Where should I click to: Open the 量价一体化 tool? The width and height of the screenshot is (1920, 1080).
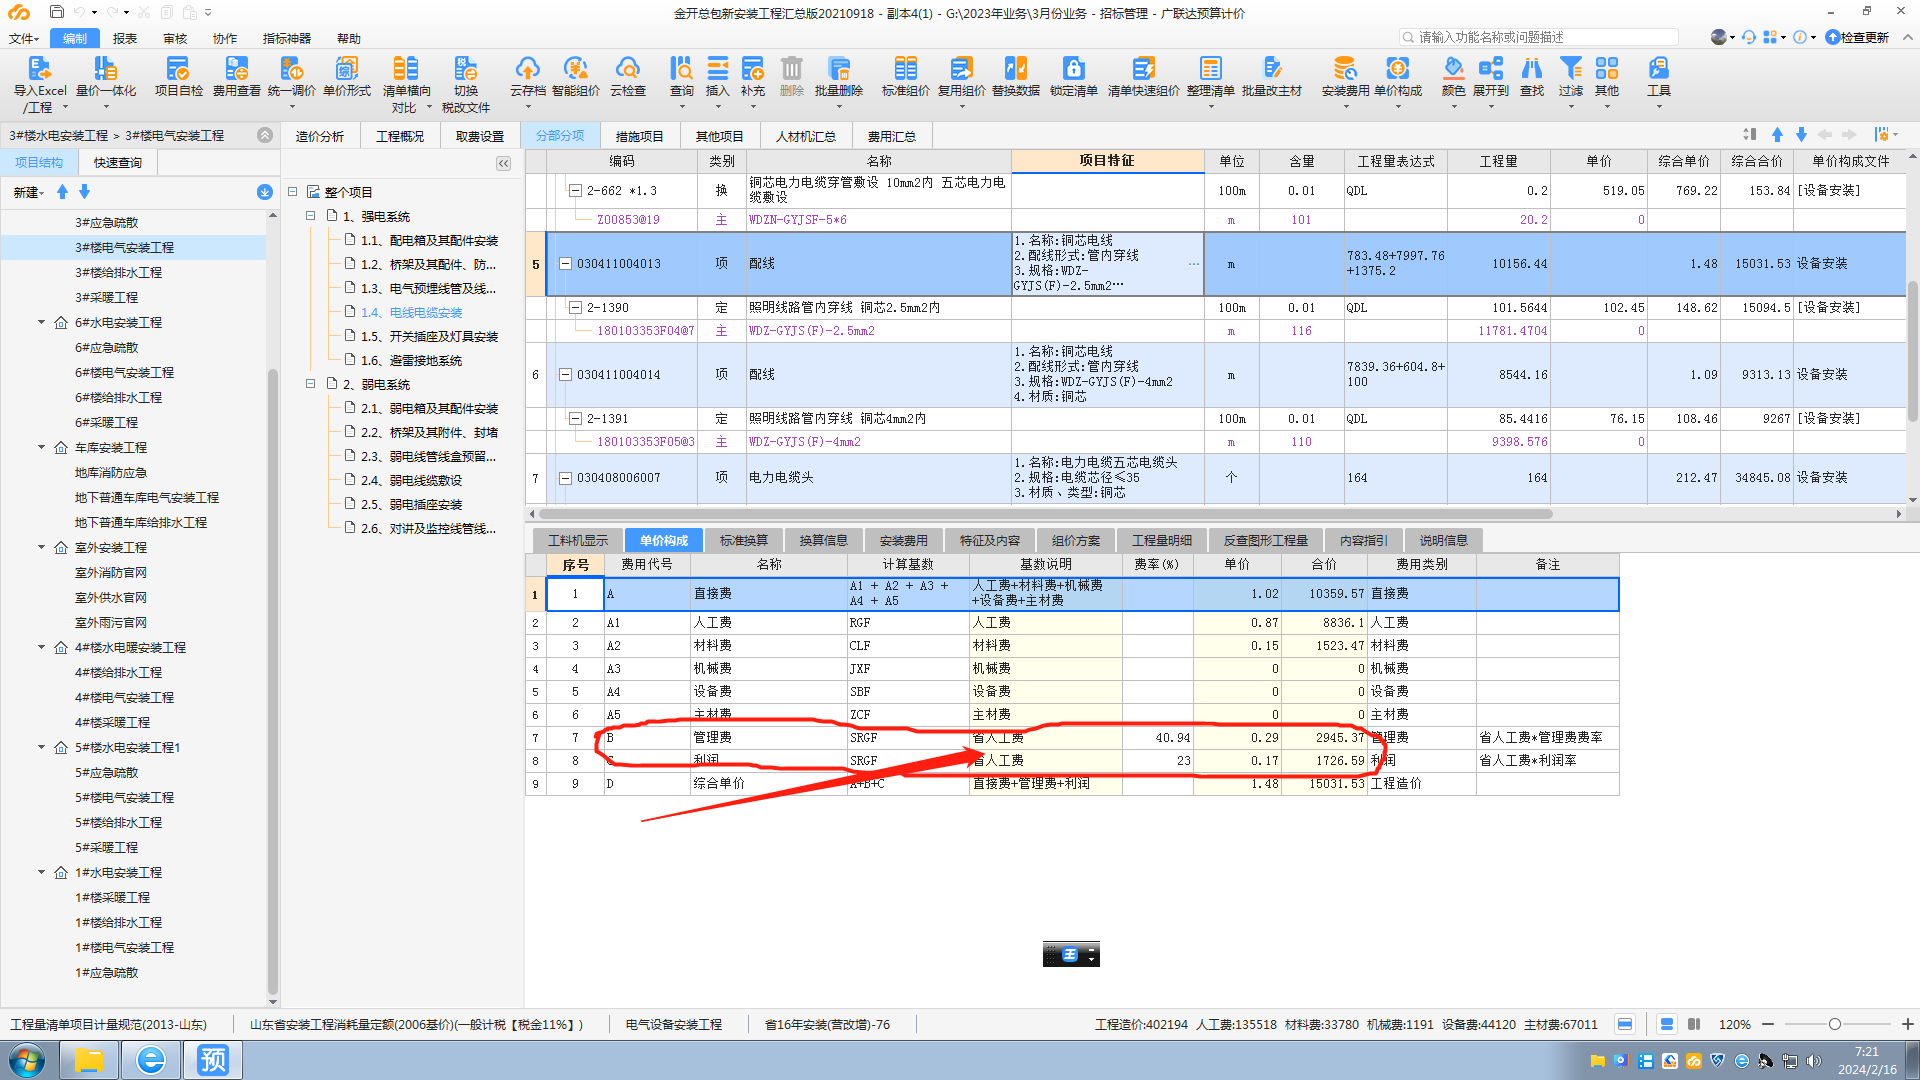(105, 69)
